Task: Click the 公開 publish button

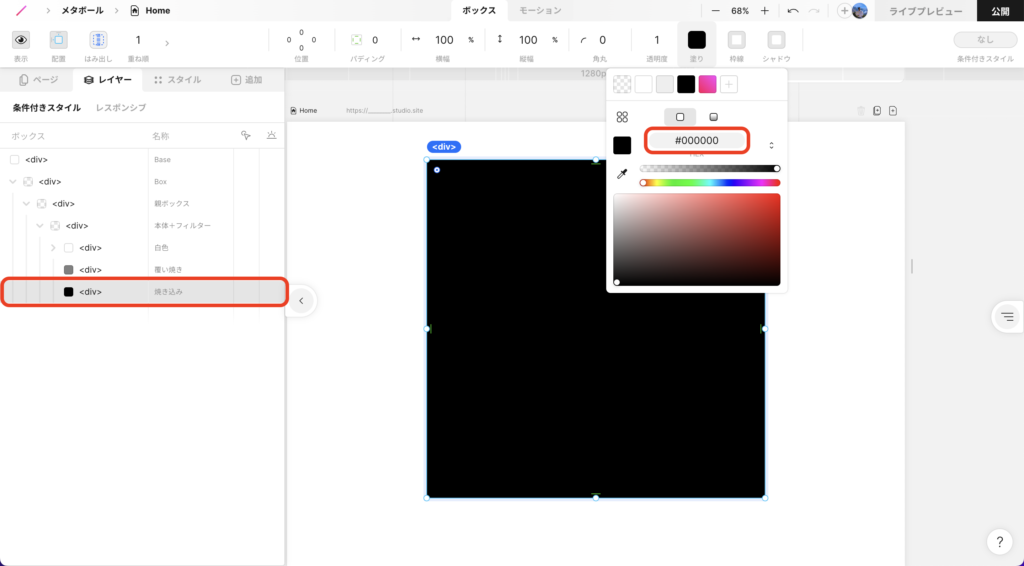Action: (1000, 11)
